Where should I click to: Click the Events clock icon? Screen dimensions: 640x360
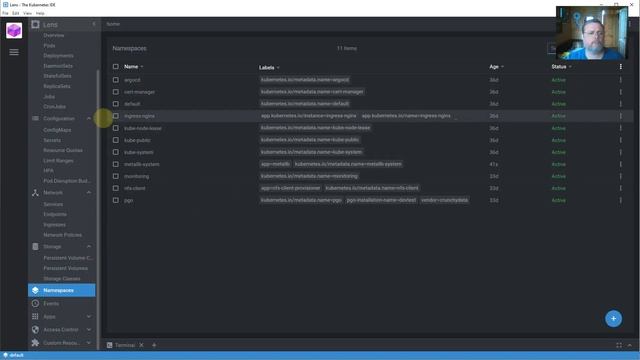point(36,304)
